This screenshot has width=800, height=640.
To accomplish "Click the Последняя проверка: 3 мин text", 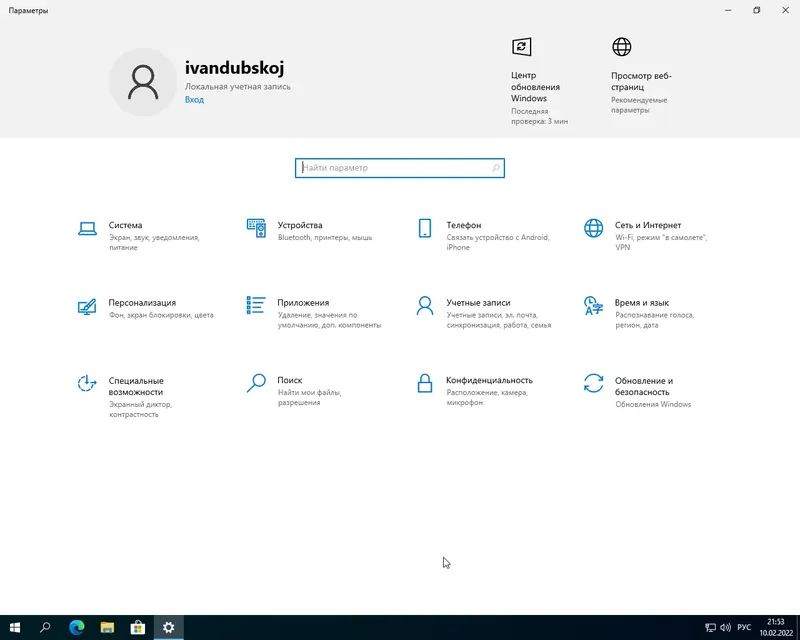I will (x=539, y=116).
